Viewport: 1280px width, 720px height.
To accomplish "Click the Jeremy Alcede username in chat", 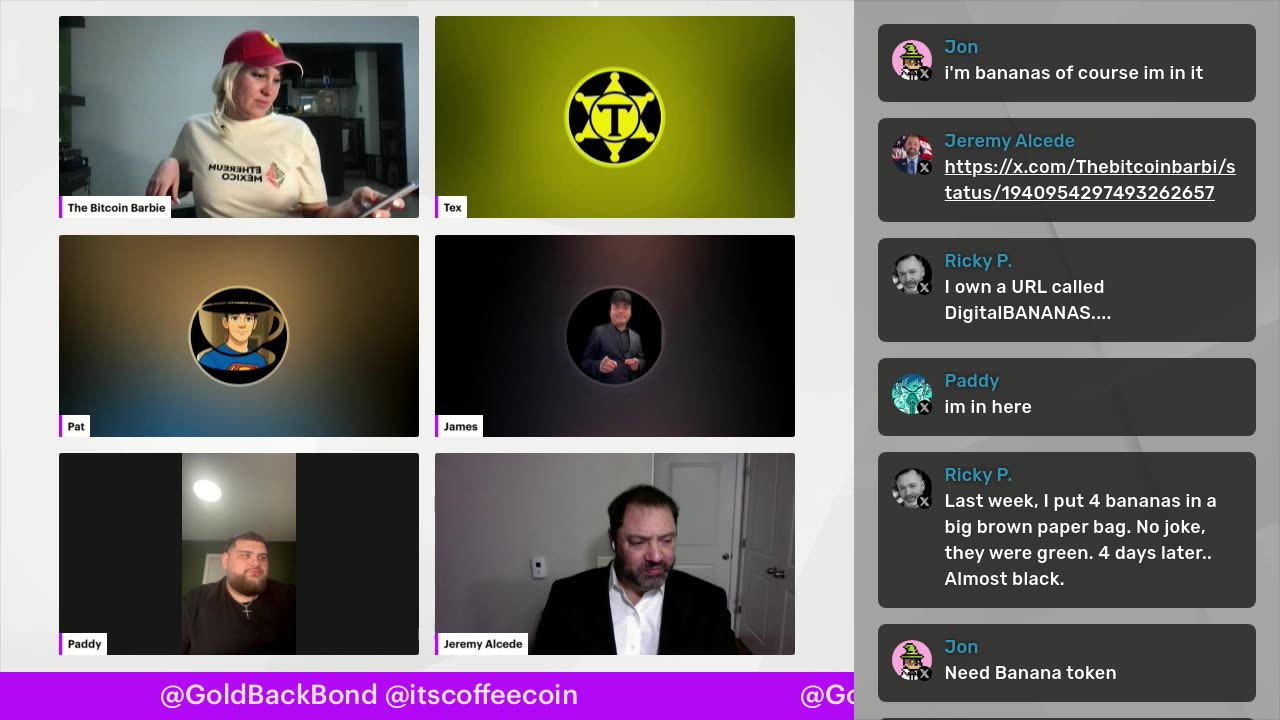I will click(1009, 141).
